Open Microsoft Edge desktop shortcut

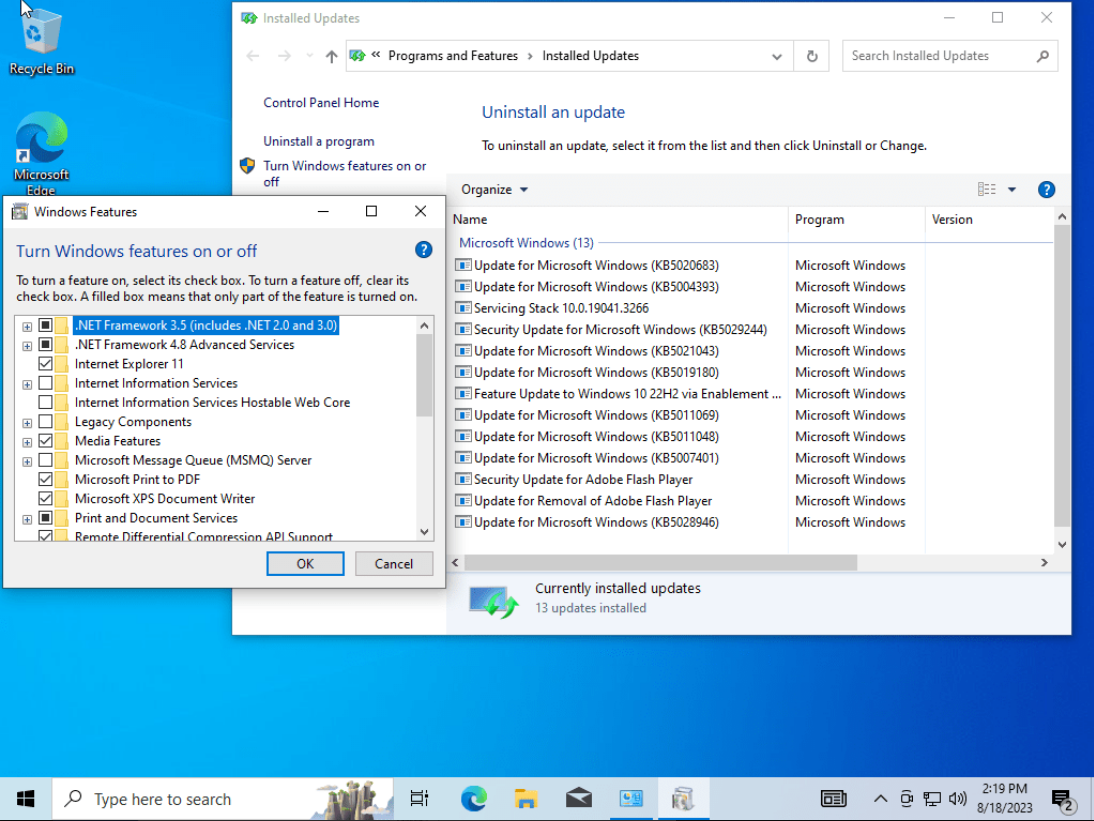tap(40, 153)
